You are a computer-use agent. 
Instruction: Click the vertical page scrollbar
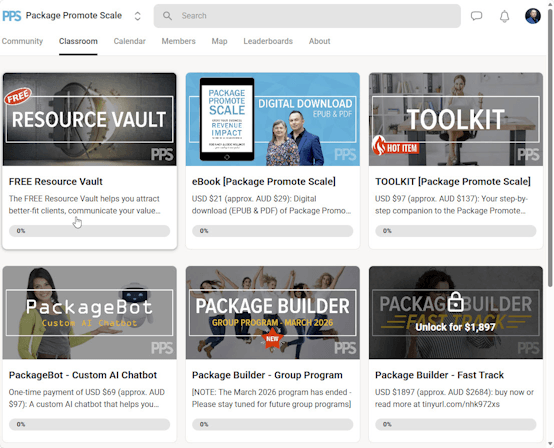550,148
